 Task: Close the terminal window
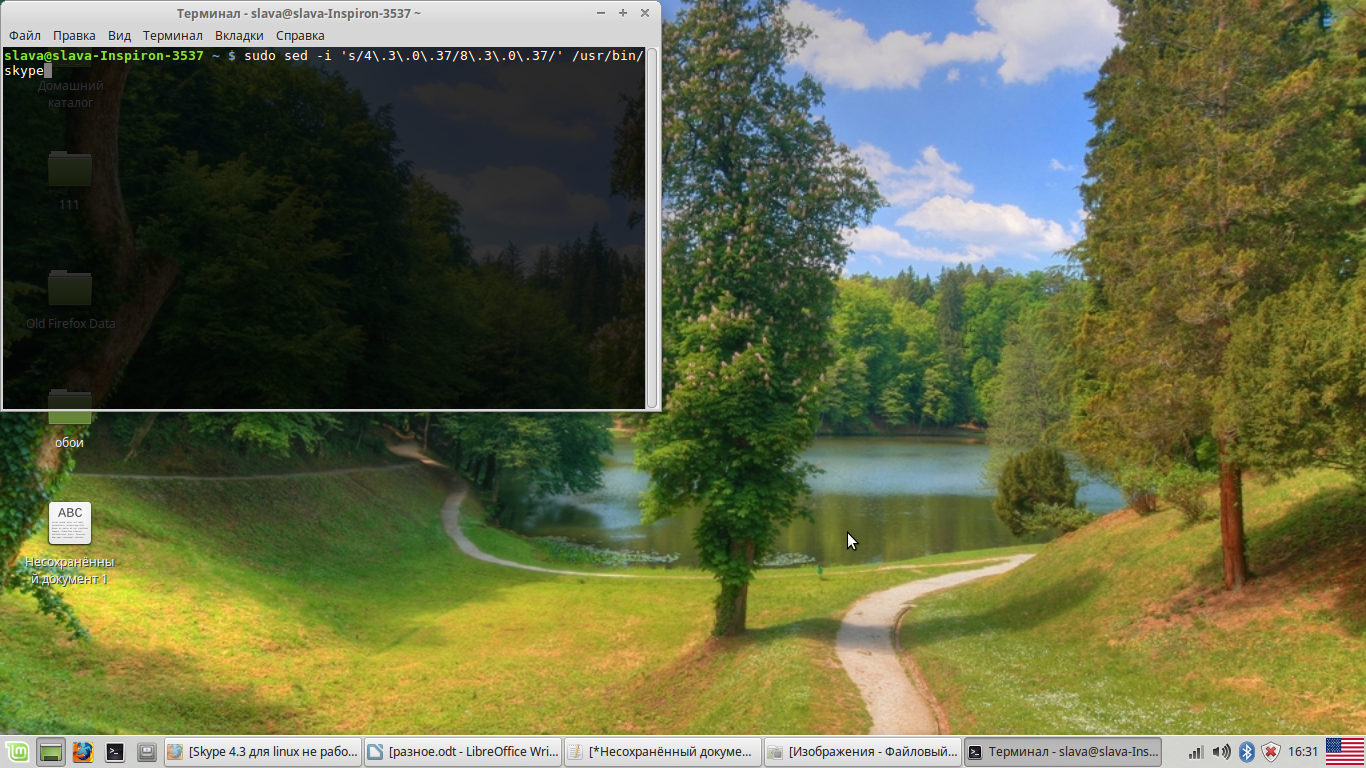click(x=645, y=13)
